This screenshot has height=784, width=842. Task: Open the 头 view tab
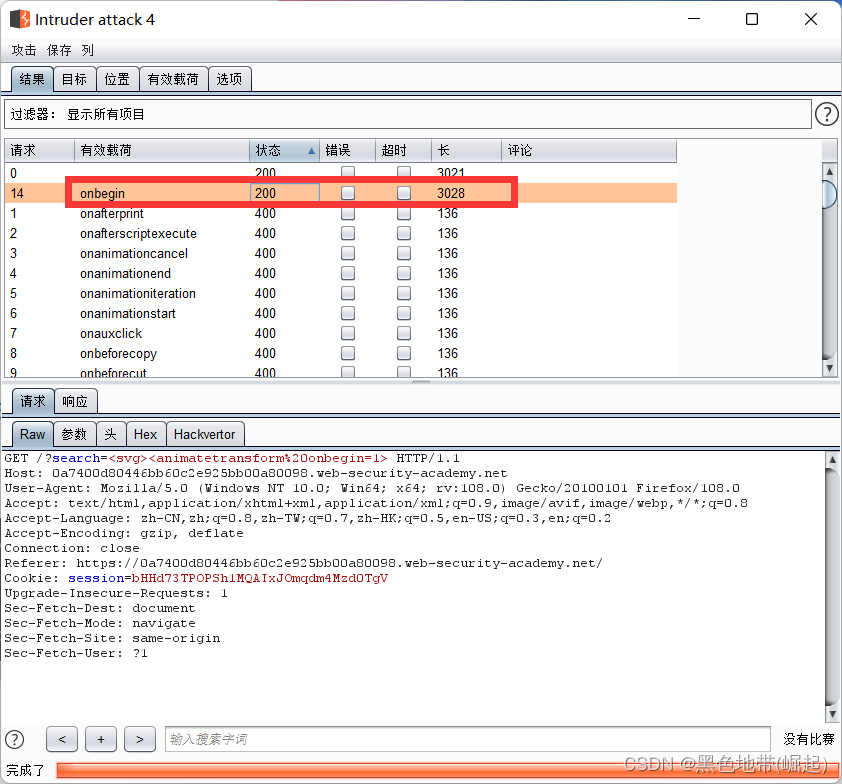[x=111, y=434]
